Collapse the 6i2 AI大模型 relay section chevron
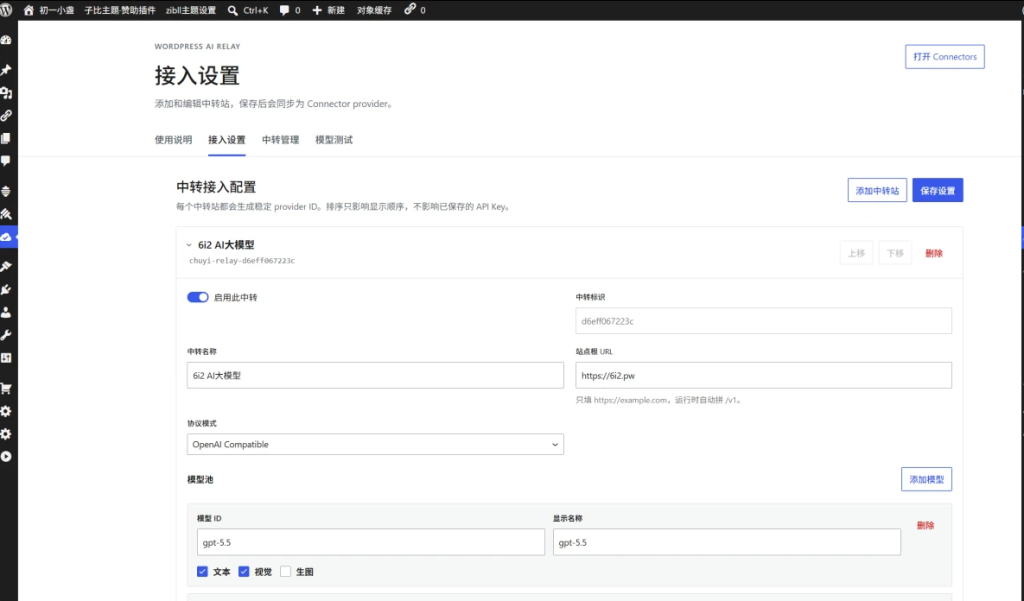 pos(189,245)
